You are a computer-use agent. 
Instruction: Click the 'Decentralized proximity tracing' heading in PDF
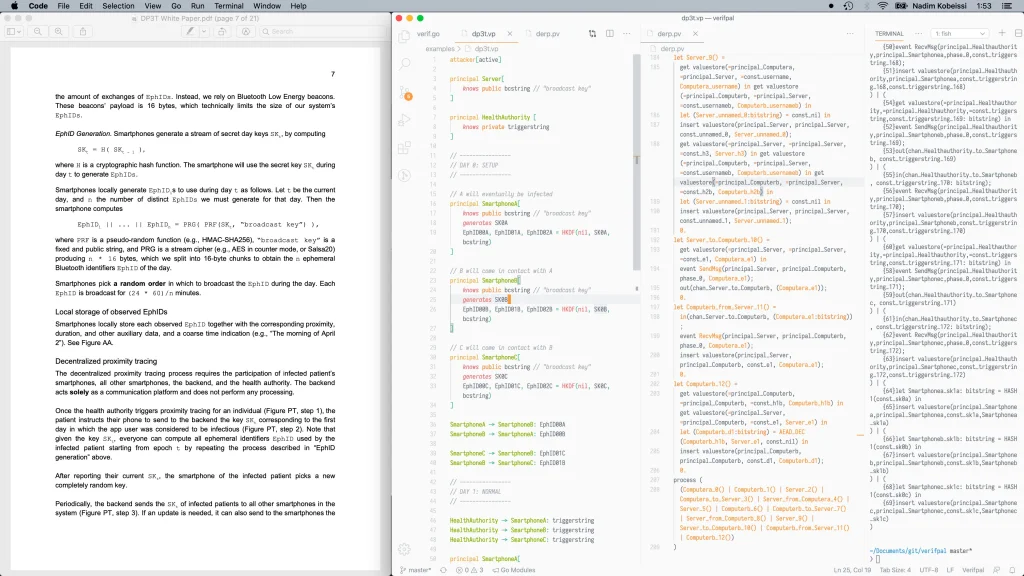106,361
